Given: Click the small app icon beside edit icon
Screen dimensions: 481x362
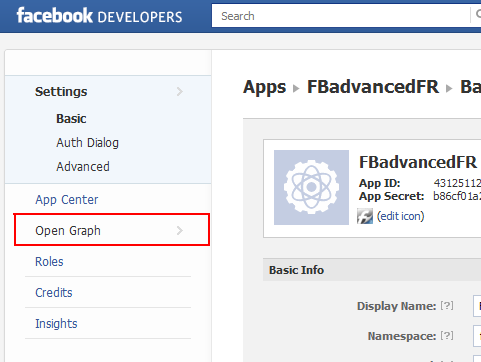Looking at the screenshot, I should click(365, 216).
